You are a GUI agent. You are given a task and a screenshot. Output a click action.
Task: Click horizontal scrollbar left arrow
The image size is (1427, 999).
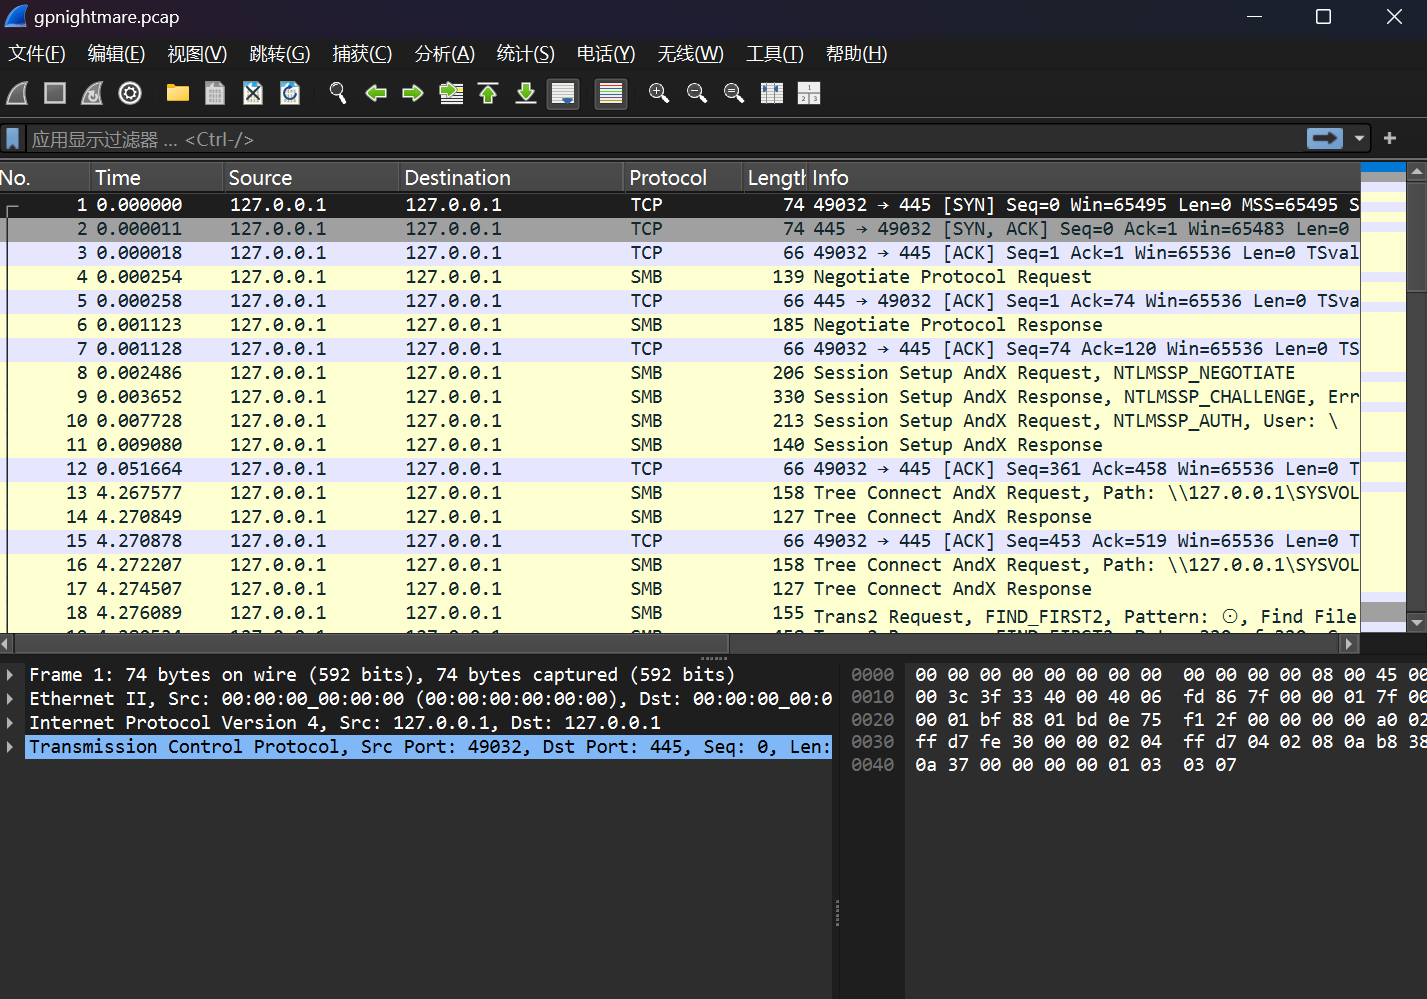(6, 644)
